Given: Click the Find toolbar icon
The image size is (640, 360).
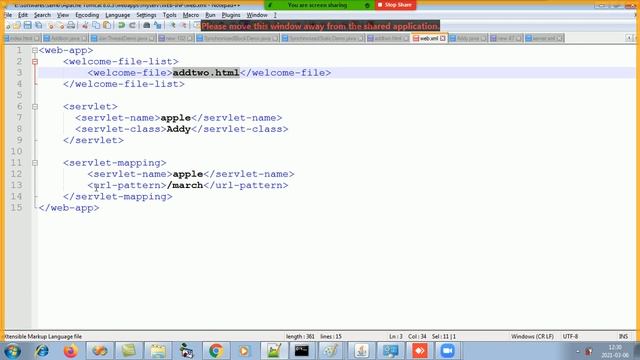Looking at the screenshot, I should (x=147, y=25).
